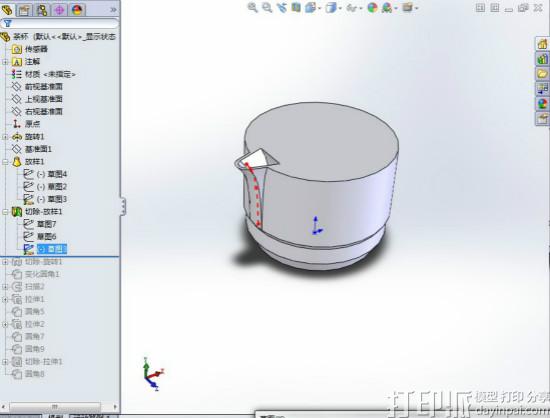The width and height of the screenshot is (550, 418).
Task: Click the display style dropdown arrow
Action: click(340, 8)
